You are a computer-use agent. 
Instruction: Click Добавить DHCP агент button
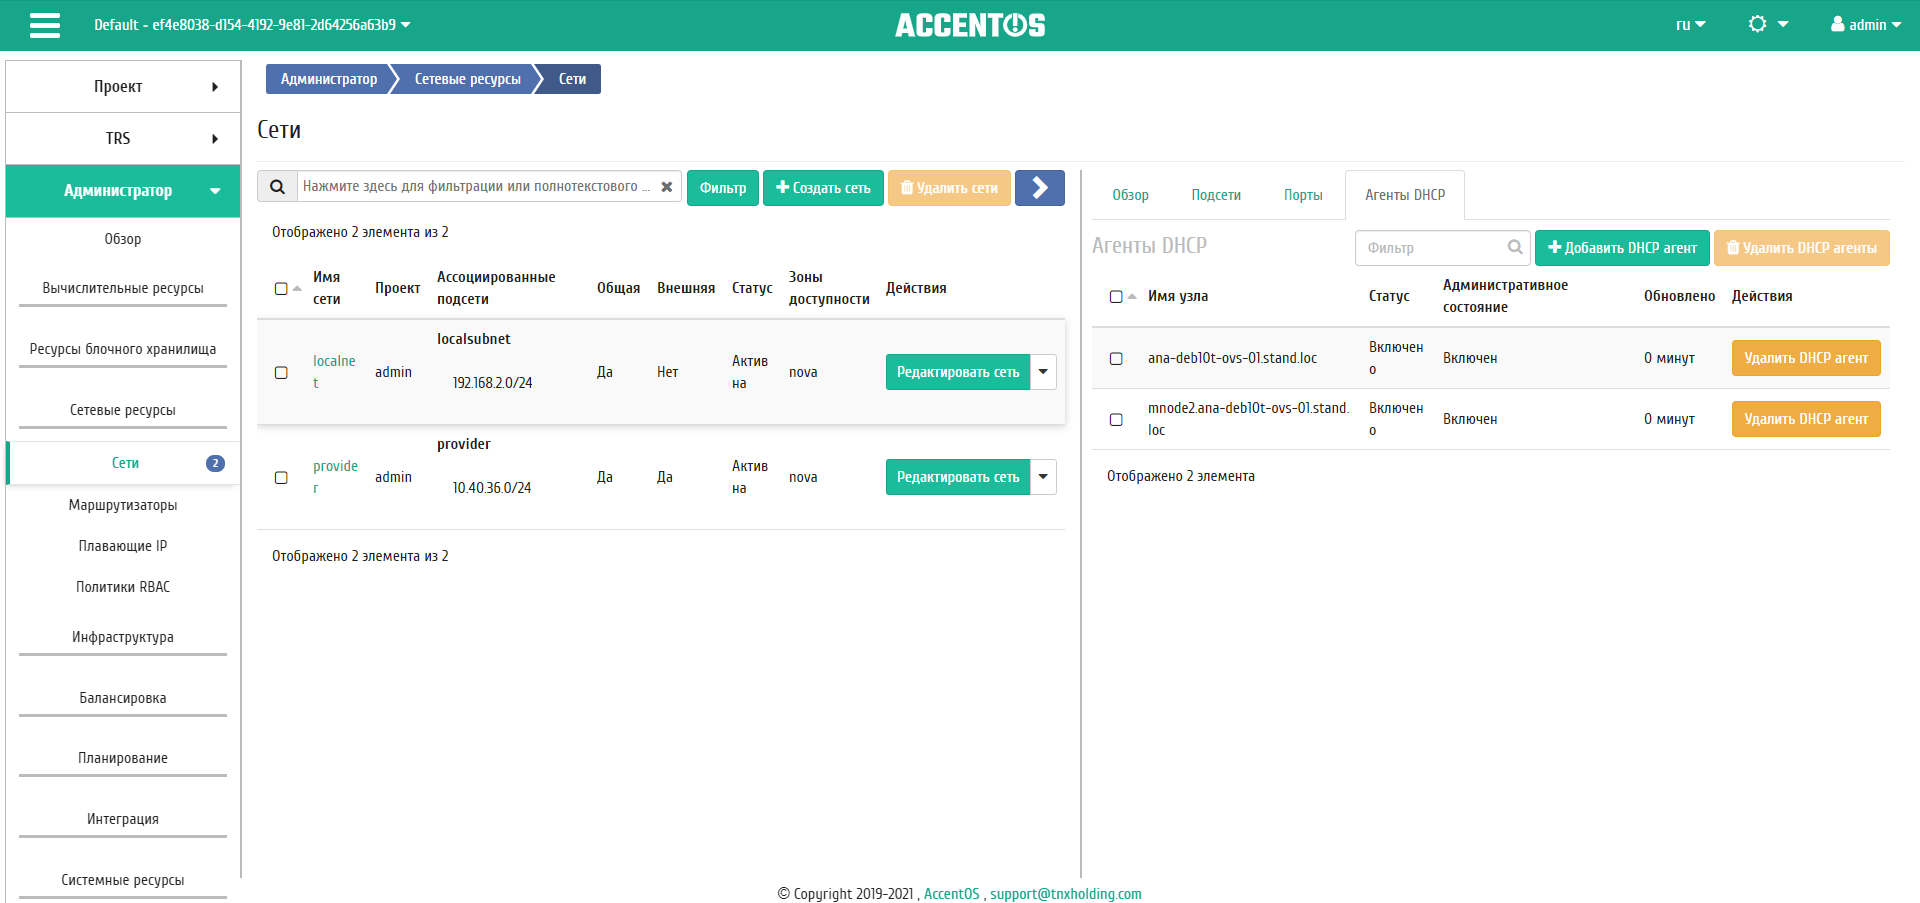pyautogui.click(x=1622, y=248)
